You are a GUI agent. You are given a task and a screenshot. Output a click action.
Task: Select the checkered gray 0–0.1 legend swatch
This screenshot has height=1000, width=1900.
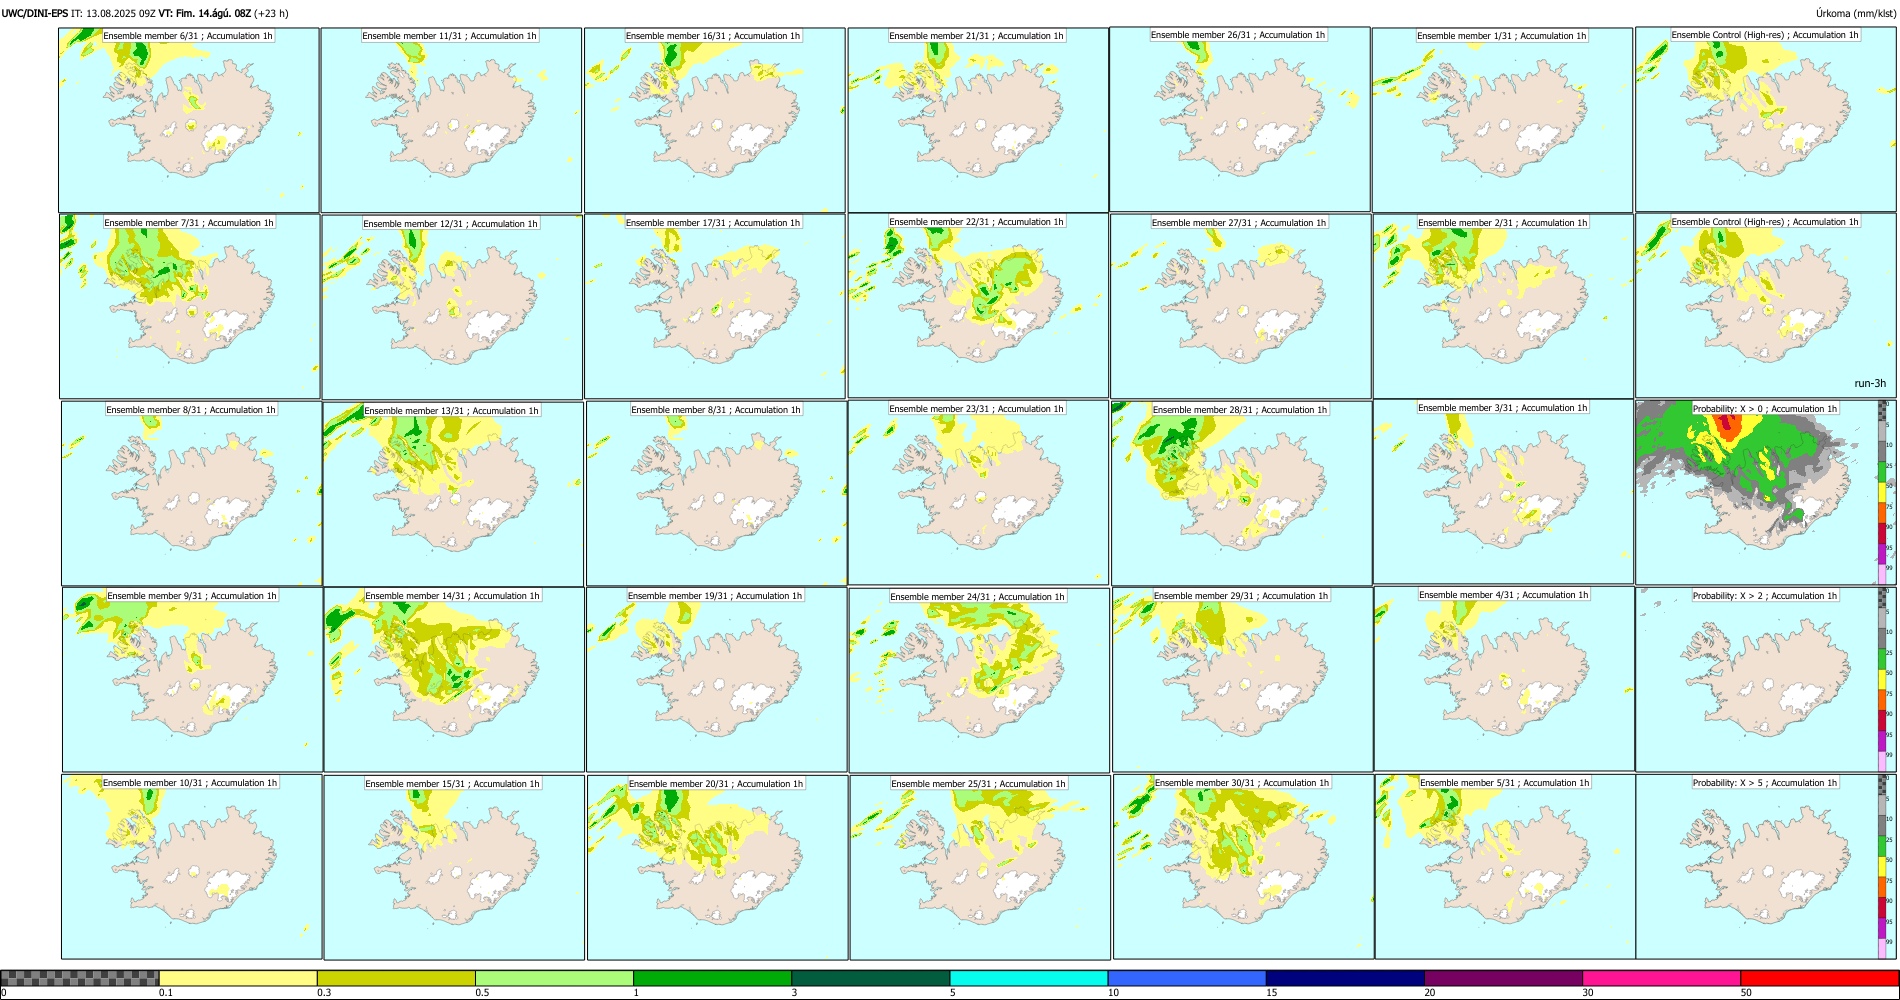tap(80, 978)
